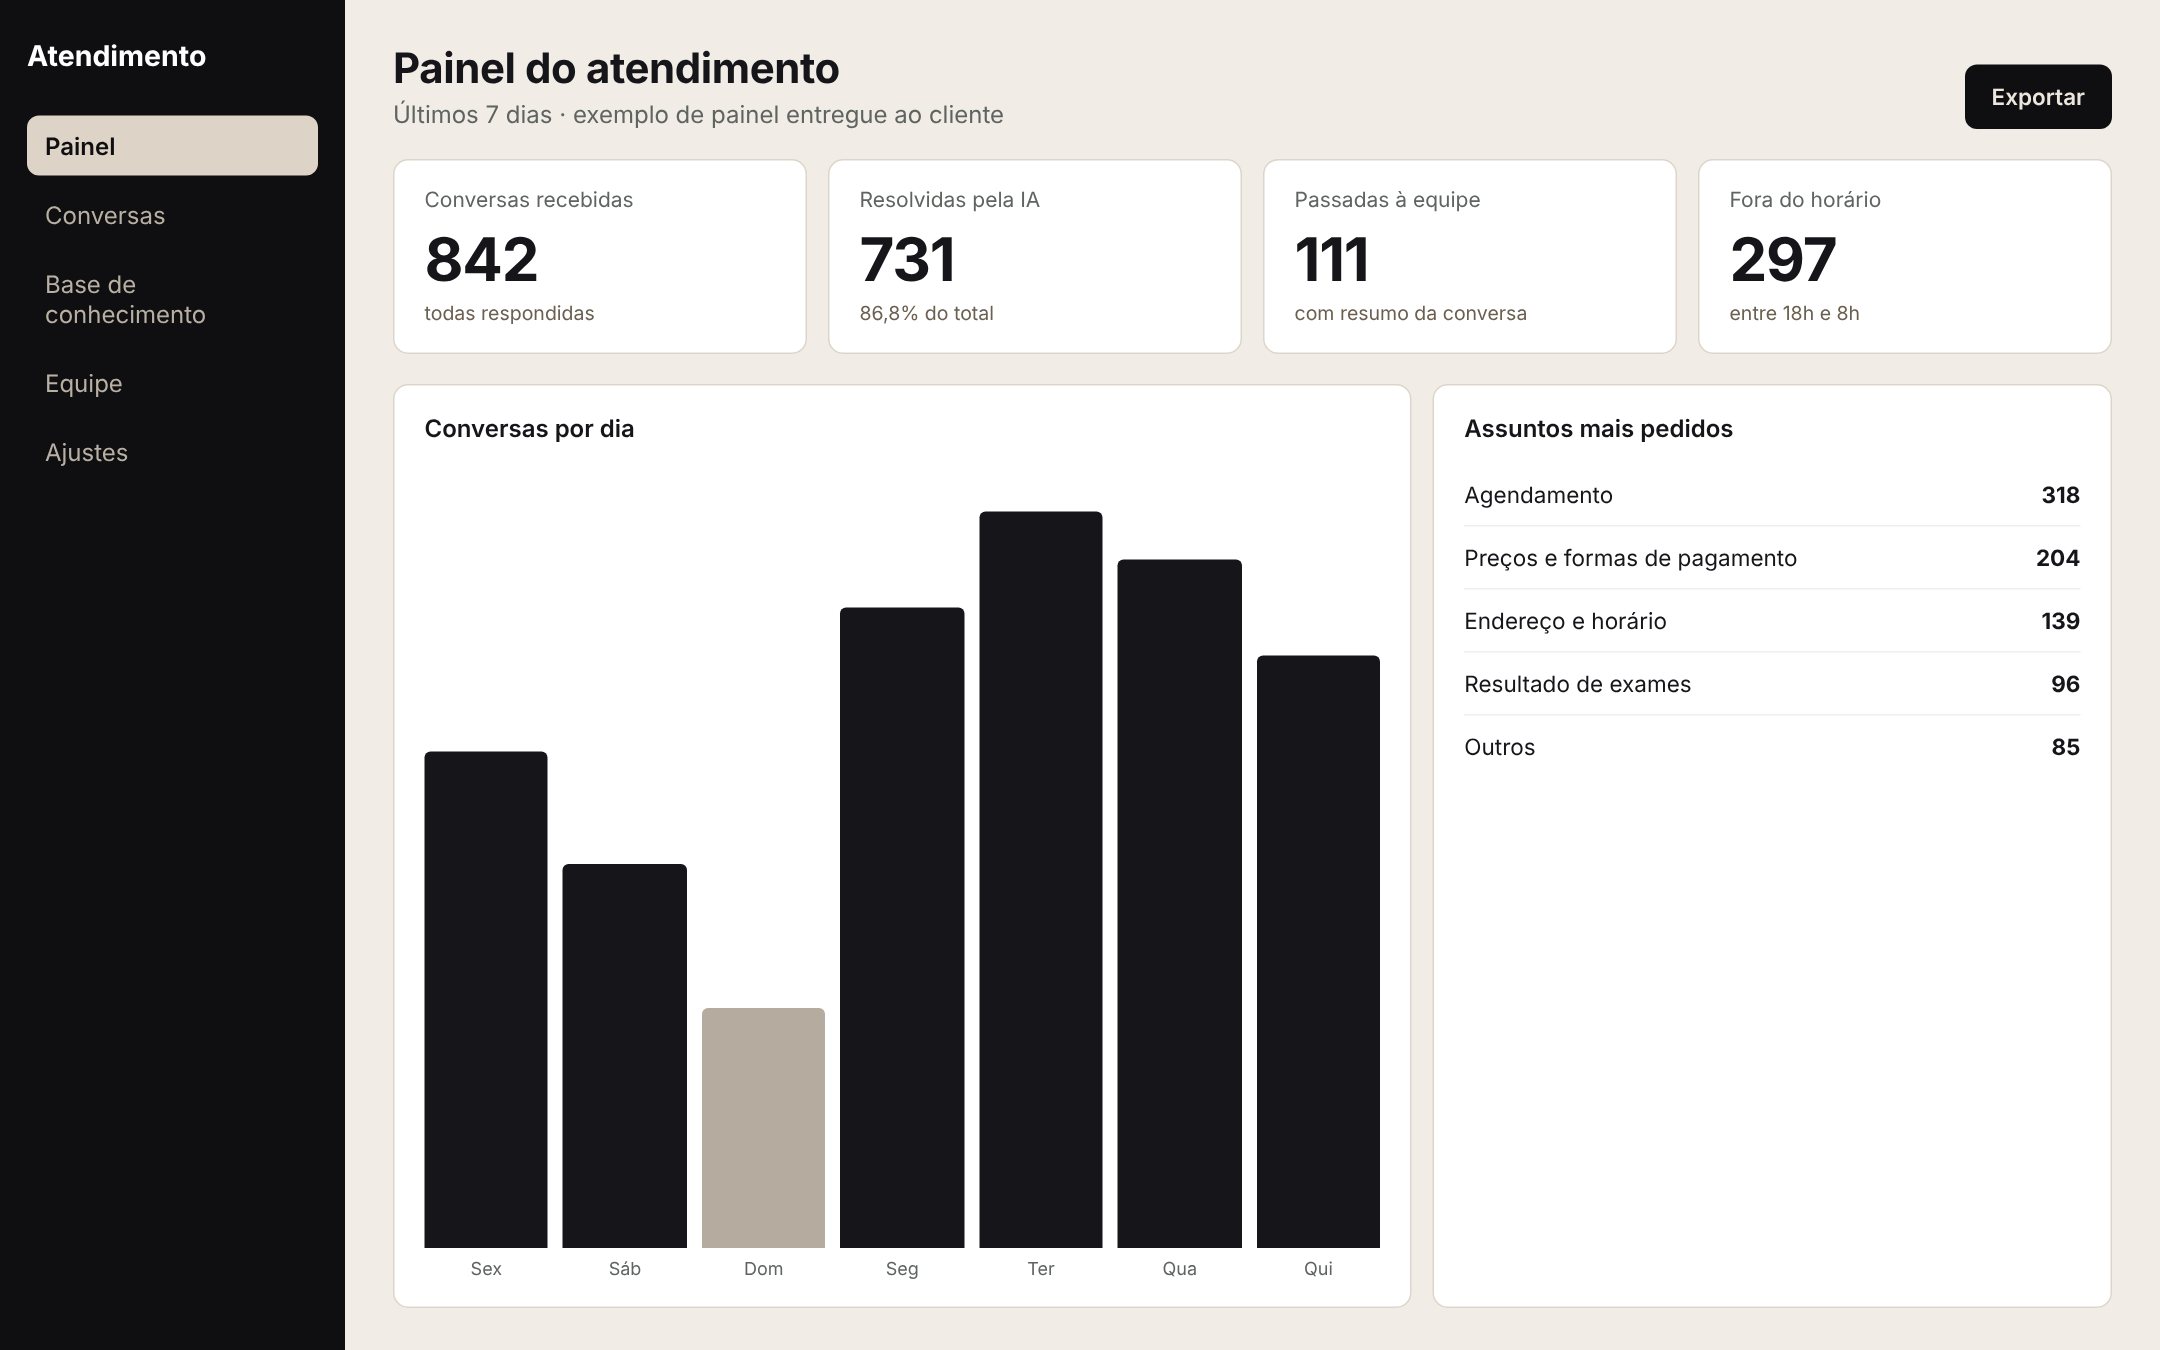Viewport: 2160px width, 1350px height.
Task: Click the value 318 for Agendamento
Action: tap(2060, 495)
